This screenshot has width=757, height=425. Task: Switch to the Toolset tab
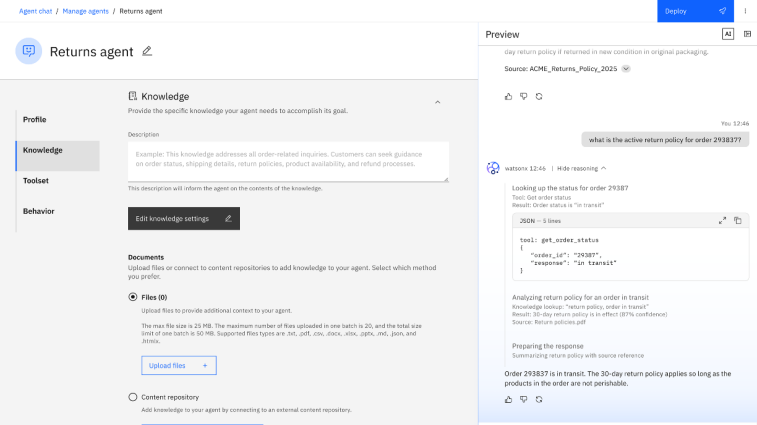(35, 181)
